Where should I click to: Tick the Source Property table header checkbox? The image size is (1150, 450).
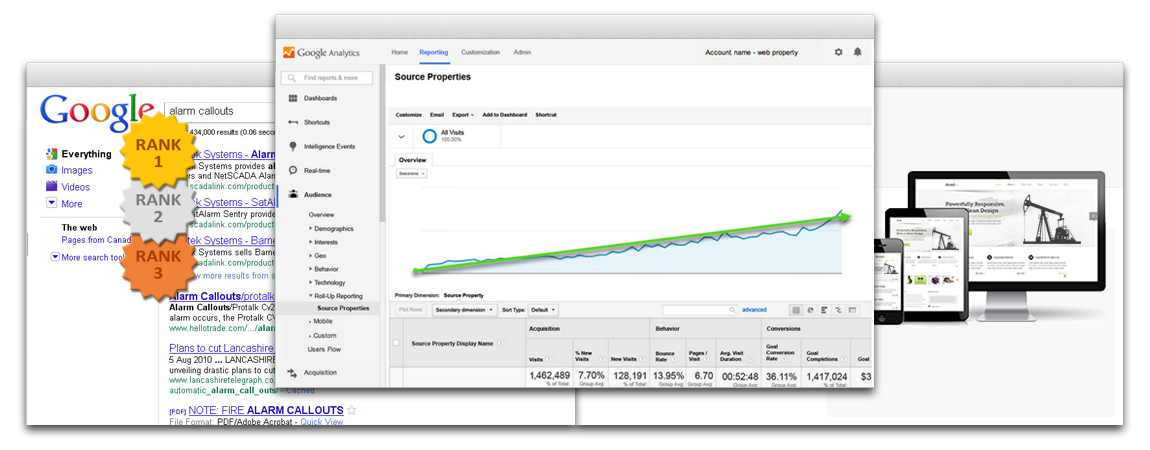coord(396,343)
